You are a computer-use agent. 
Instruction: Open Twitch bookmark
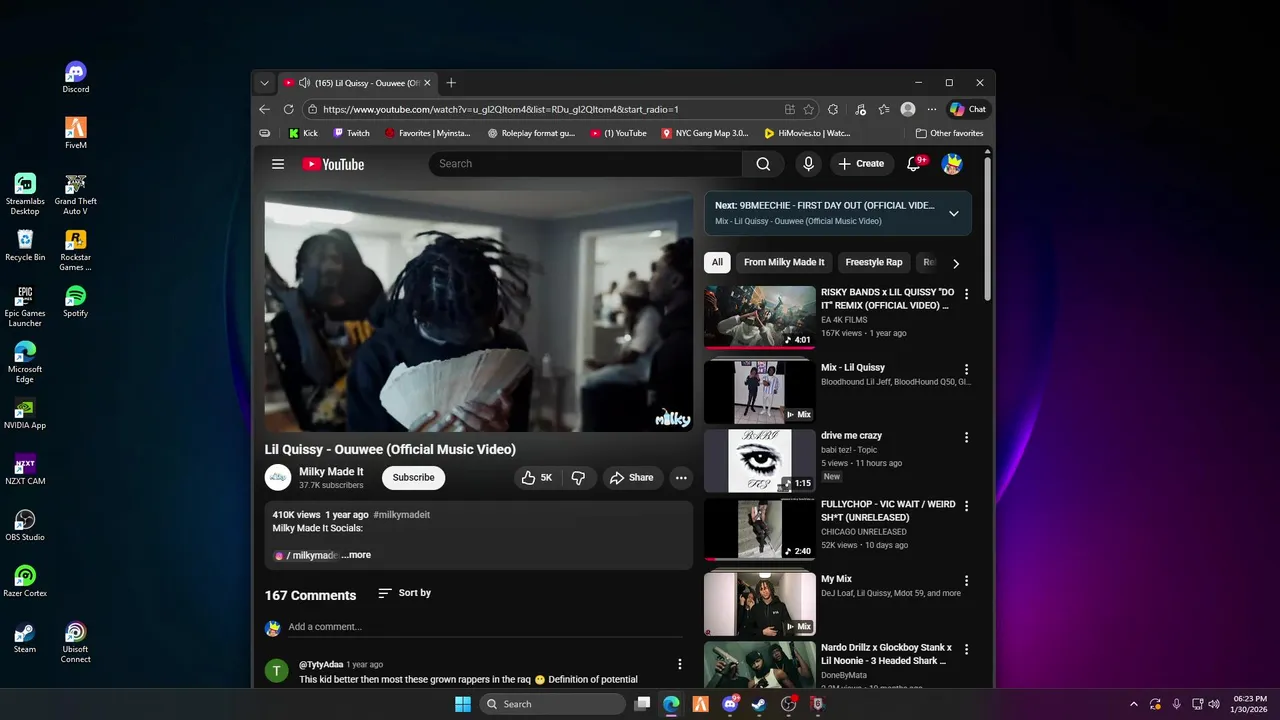(x=351, y=133)
